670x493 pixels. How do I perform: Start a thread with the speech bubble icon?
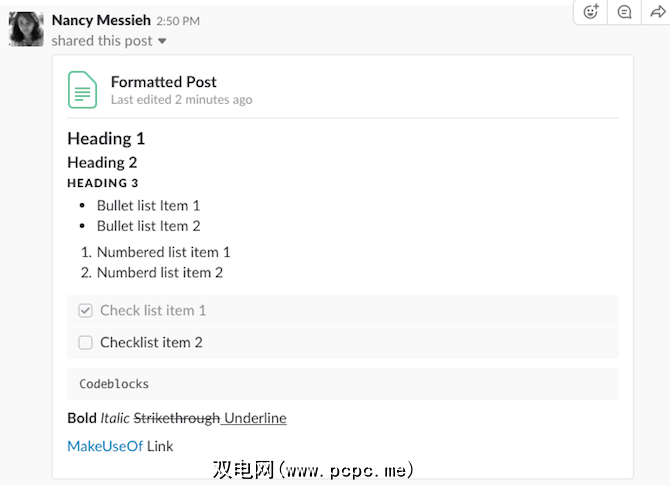(x=624, y=12)
